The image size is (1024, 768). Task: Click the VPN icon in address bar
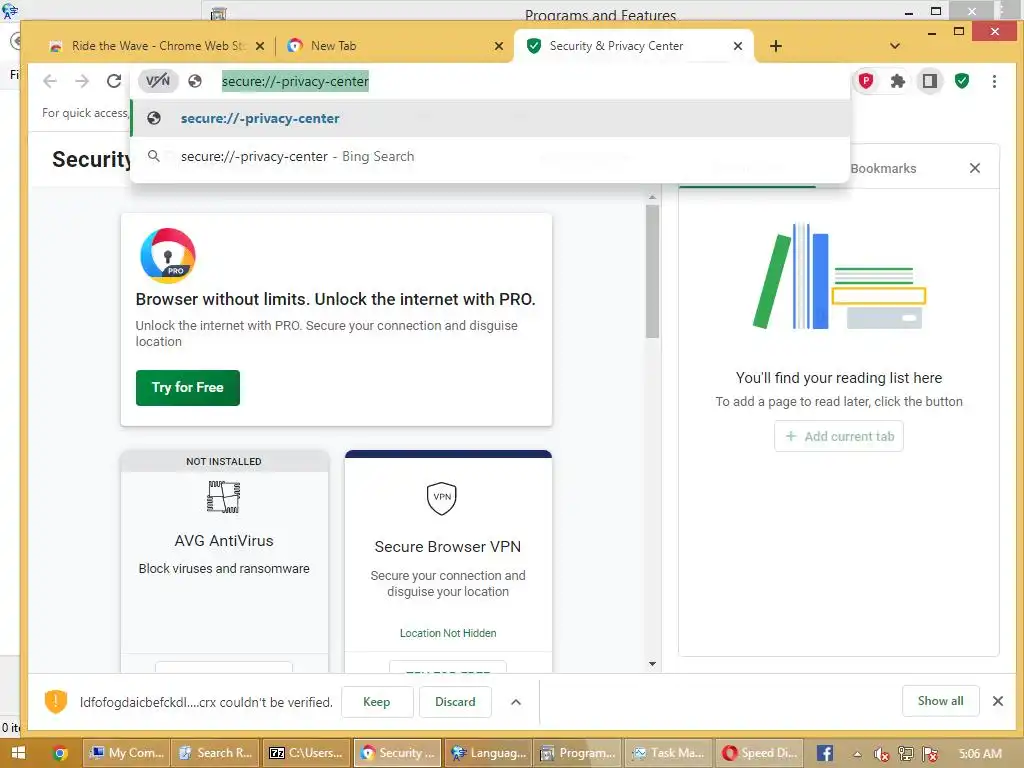pos(158,81)
